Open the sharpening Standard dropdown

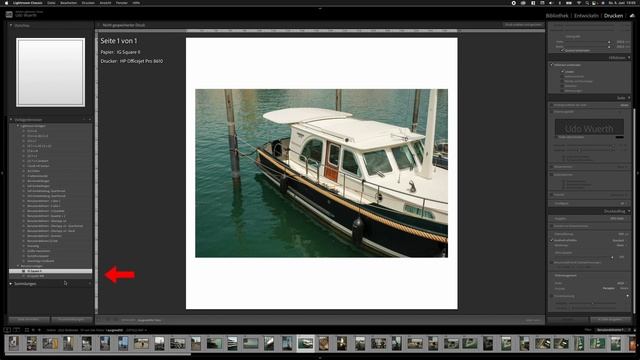pos(619,240)
